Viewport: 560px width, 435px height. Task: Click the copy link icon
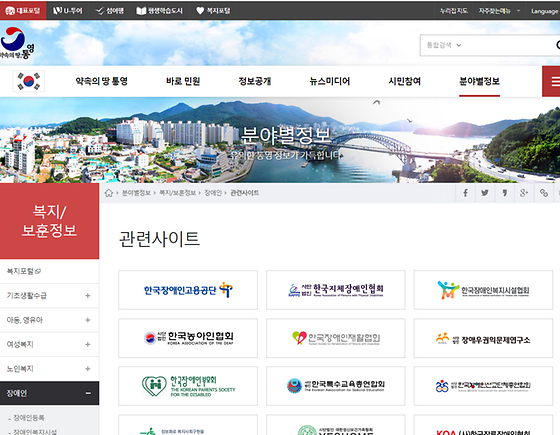coord(544,193)
